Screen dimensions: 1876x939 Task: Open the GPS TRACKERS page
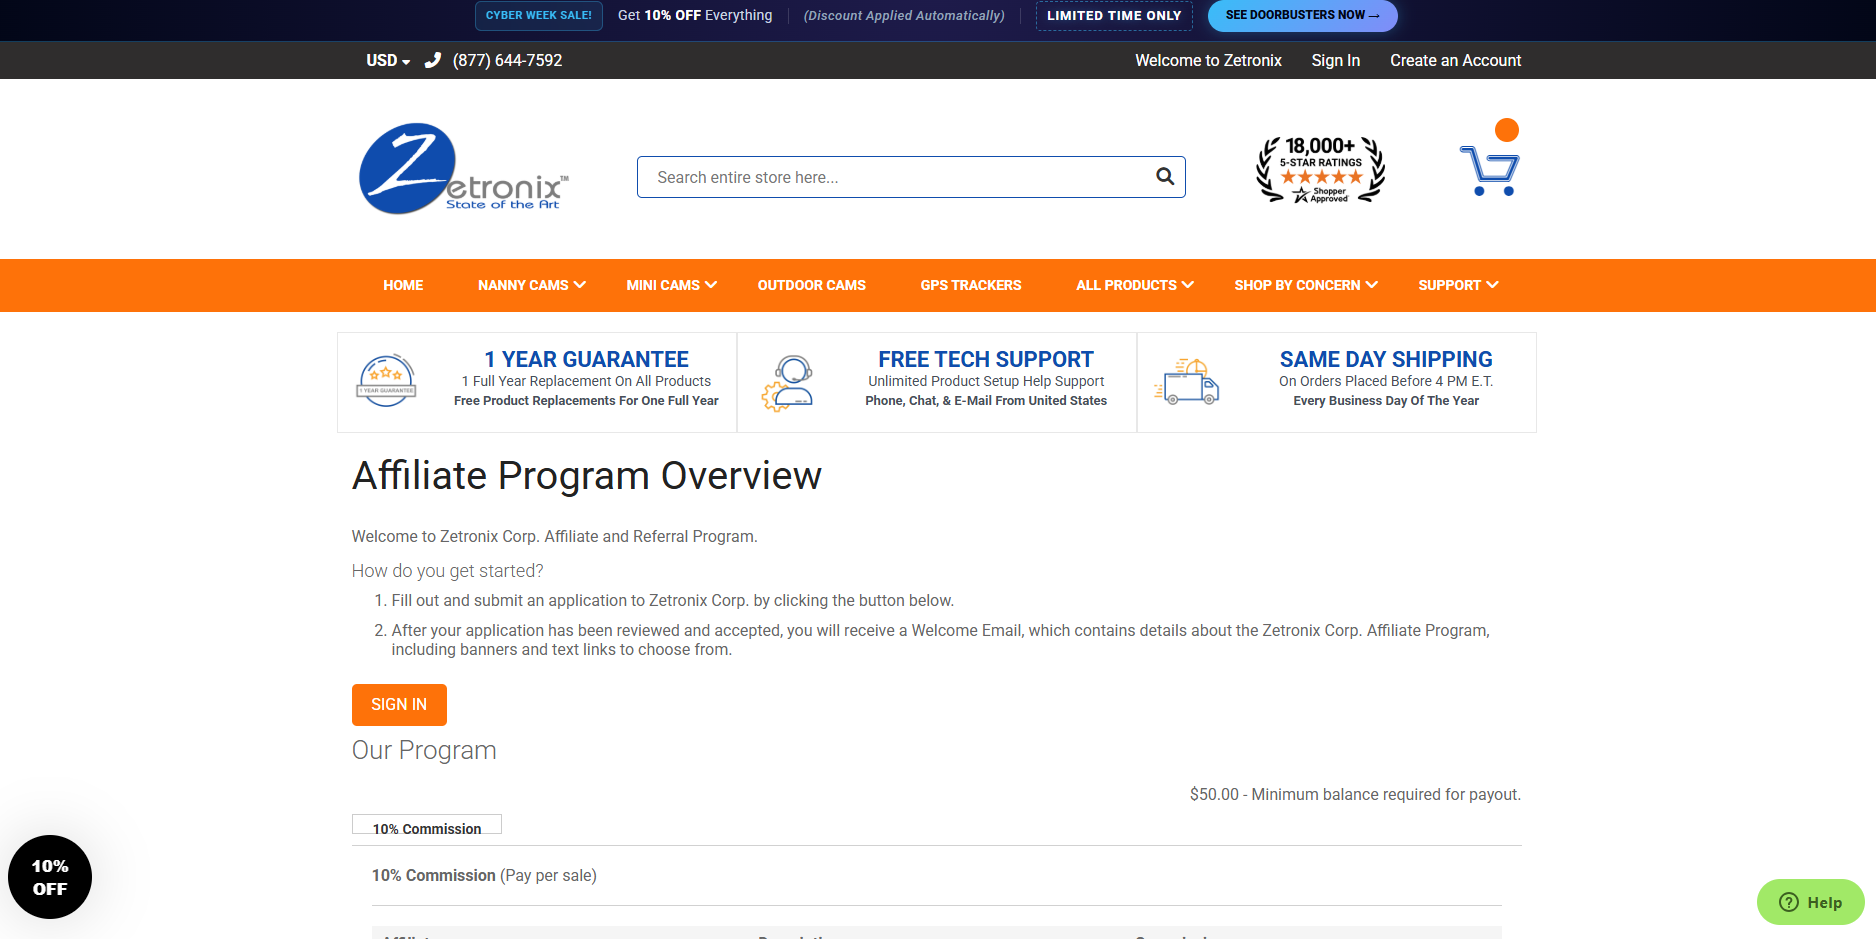coord(971,285)
